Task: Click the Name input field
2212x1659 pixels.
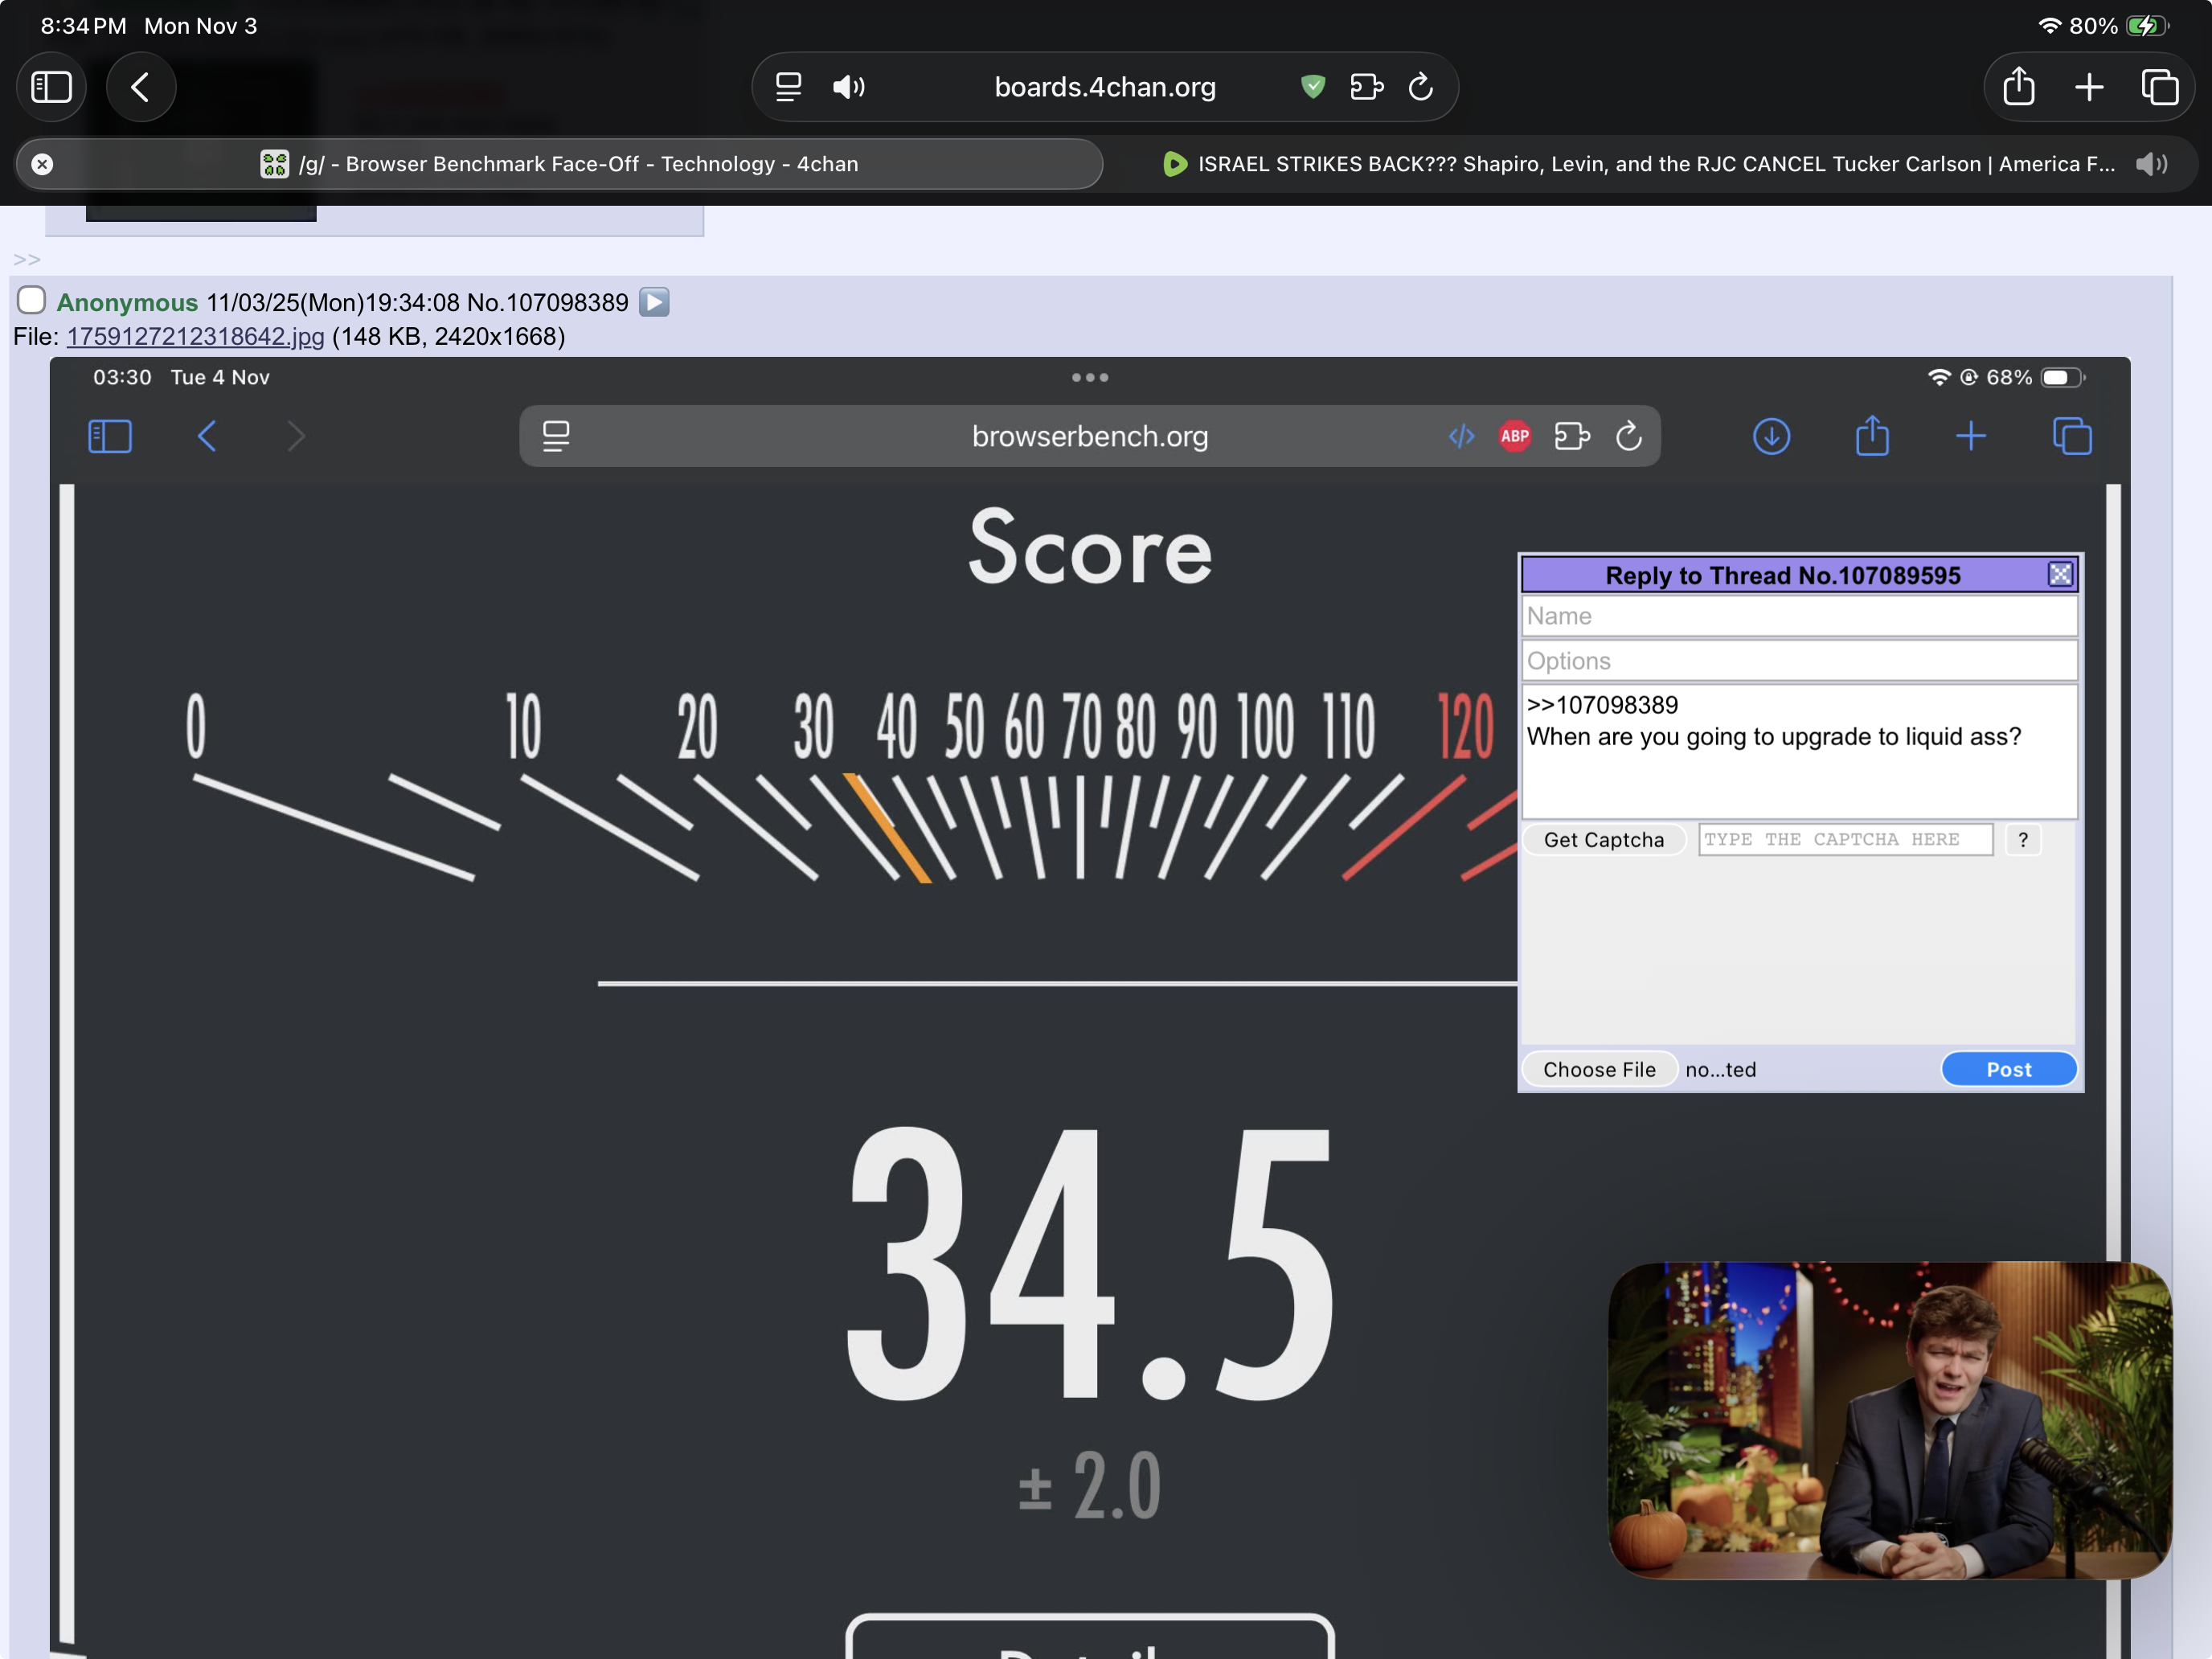Action: click(1798, 616)
